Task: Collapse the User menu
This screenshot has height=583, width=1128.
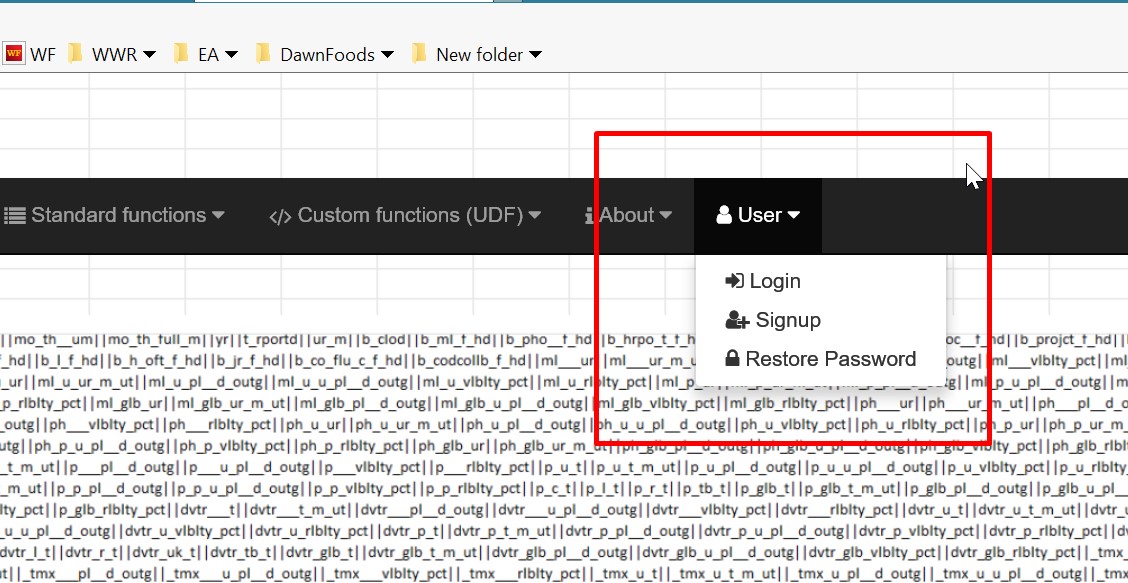Action: (758, 214)
